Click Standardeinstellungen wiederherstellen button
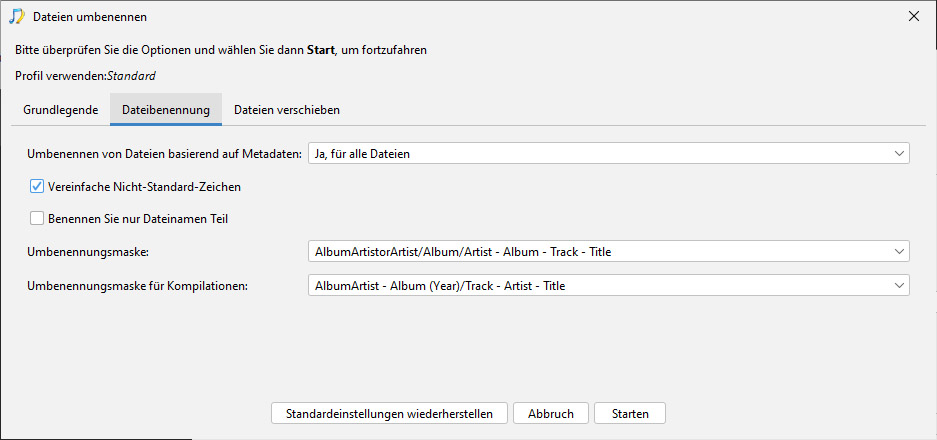937x440 pixels. (390, 413)
